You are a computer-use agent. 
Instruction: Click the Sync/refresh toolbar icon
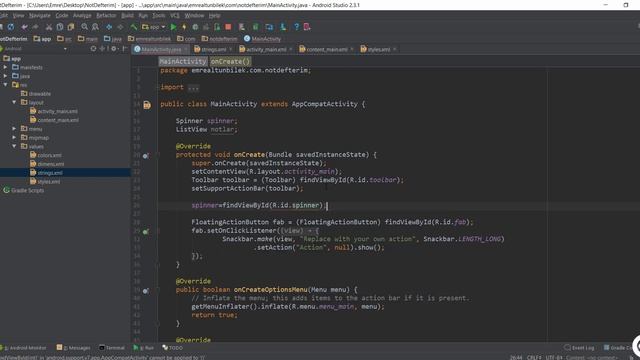pyautogui.click(x=11, y=27)
